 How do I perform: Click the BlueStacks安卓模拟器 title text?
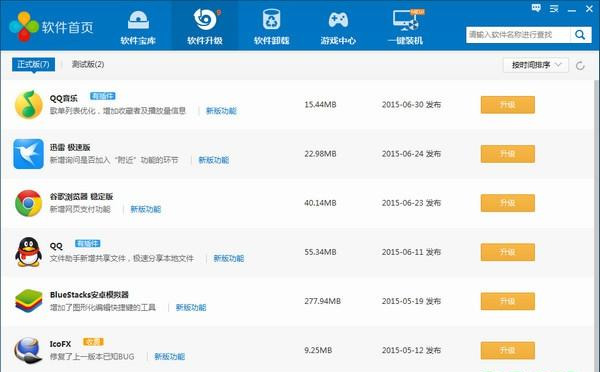click(x=89, y=295)
